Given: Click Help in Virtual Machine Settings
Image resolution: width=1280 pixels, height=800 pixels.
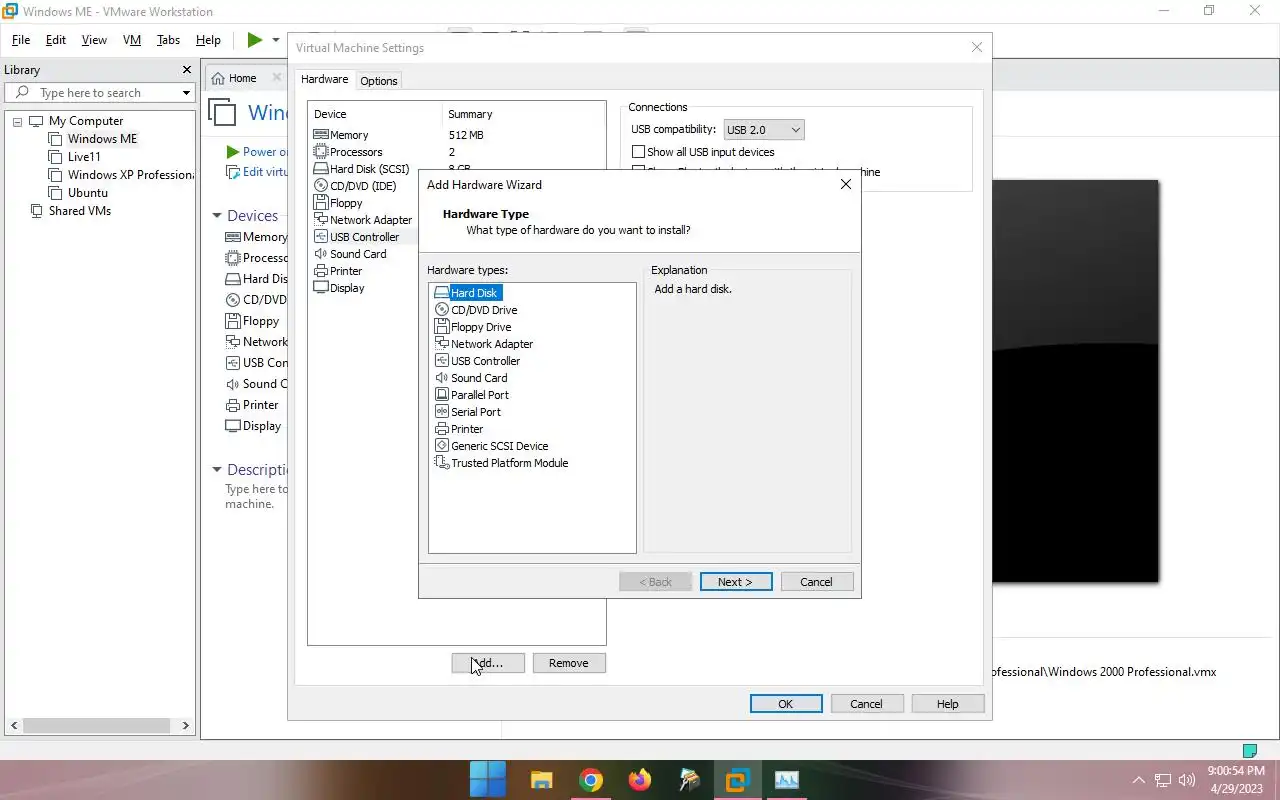Looking at the screenshot, I should (x=948, y=704).
